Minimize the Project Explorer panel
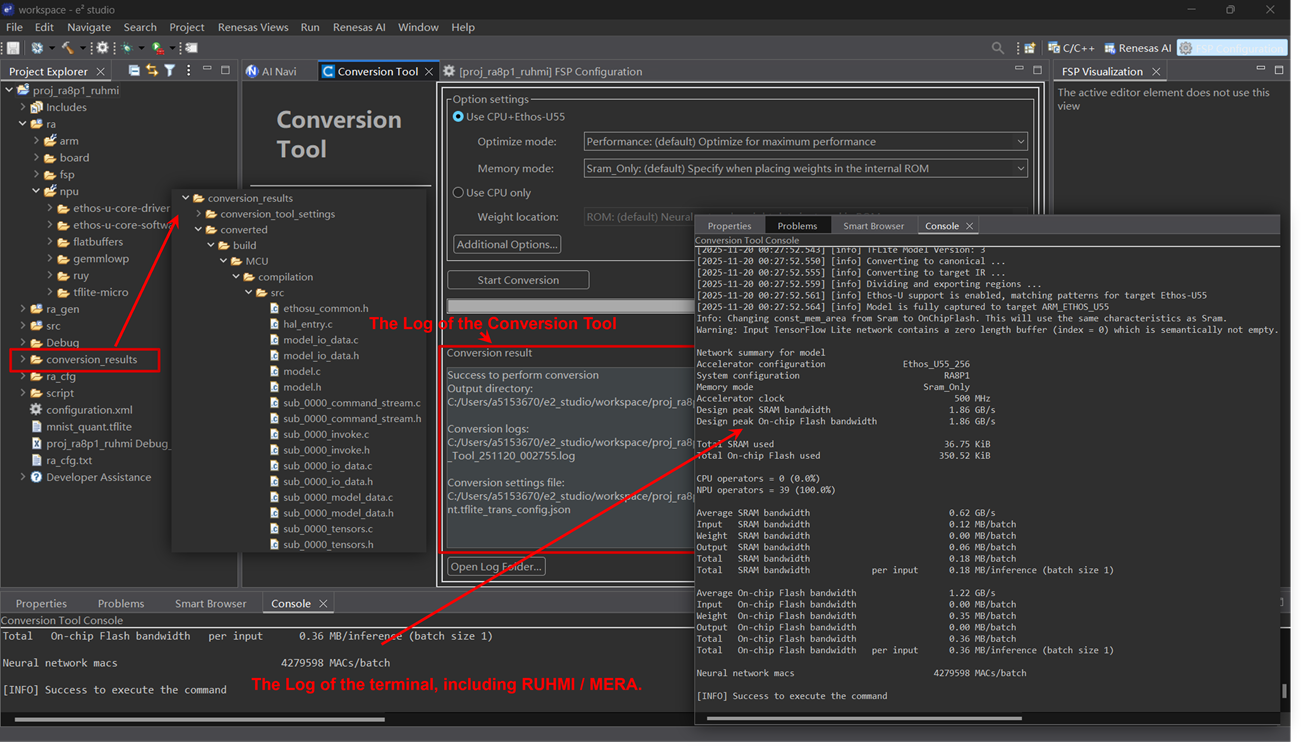This screenshot has height=746, width=1301. [207, 70]
